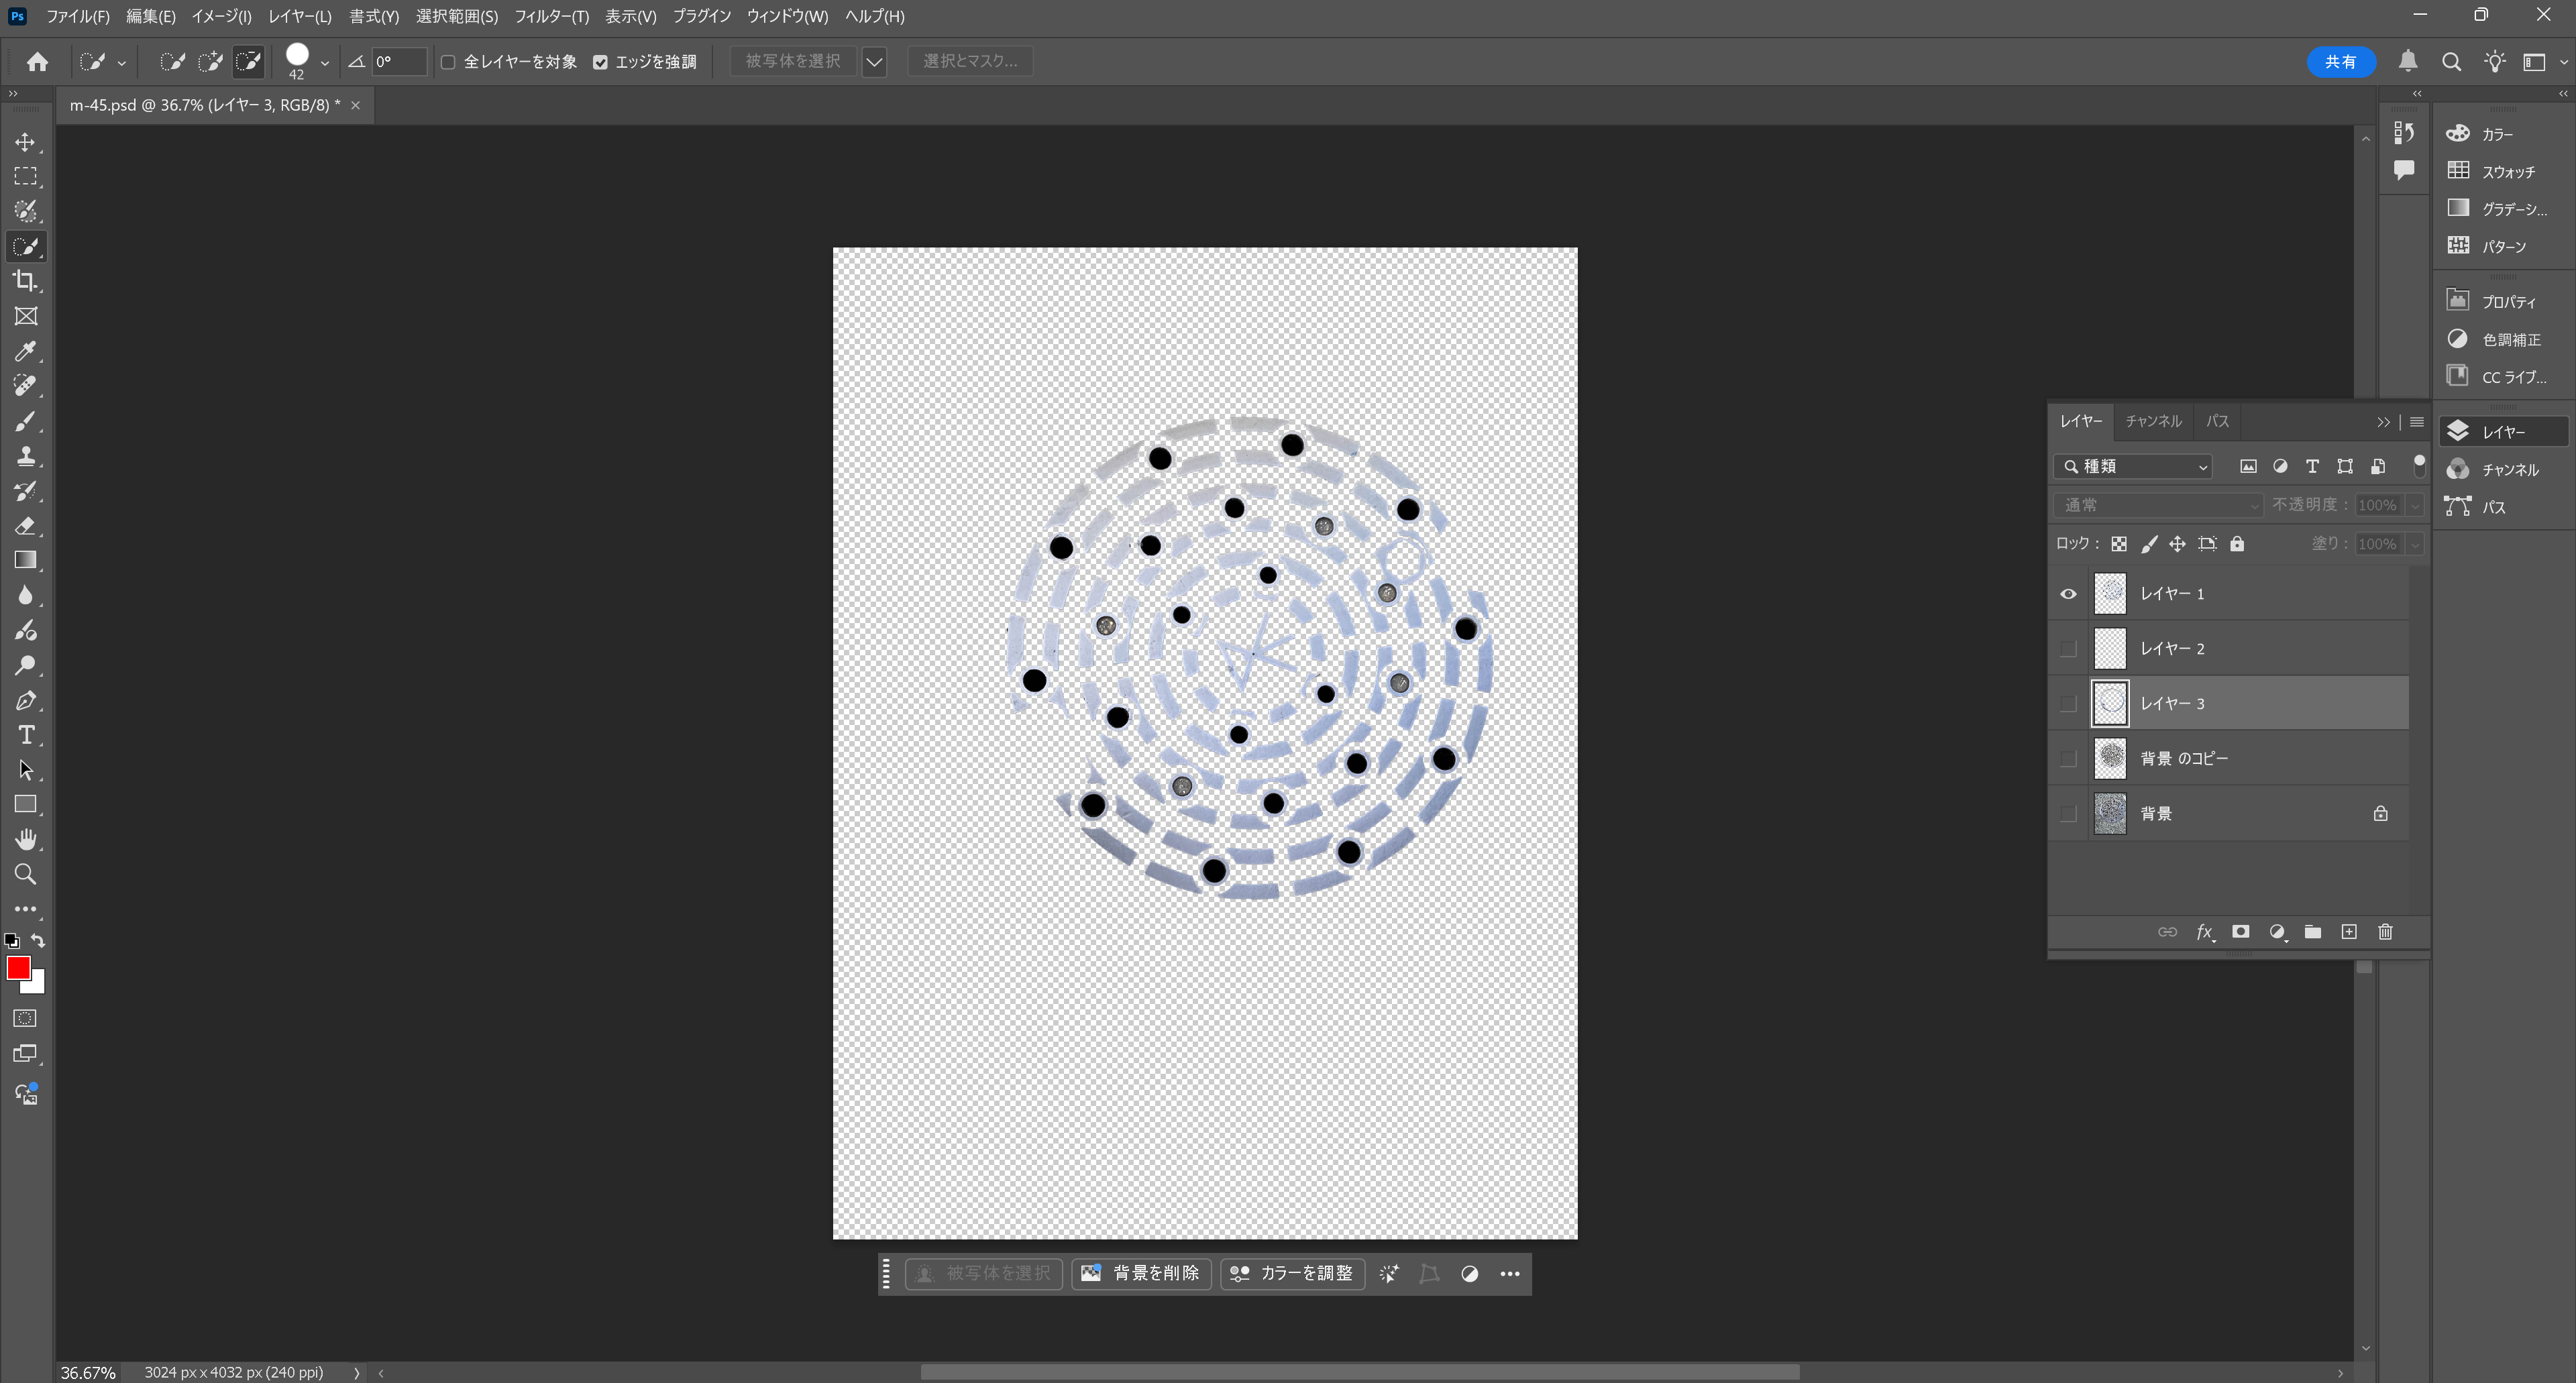Open the Search magnifier in top bar

tap(2451, 62)
